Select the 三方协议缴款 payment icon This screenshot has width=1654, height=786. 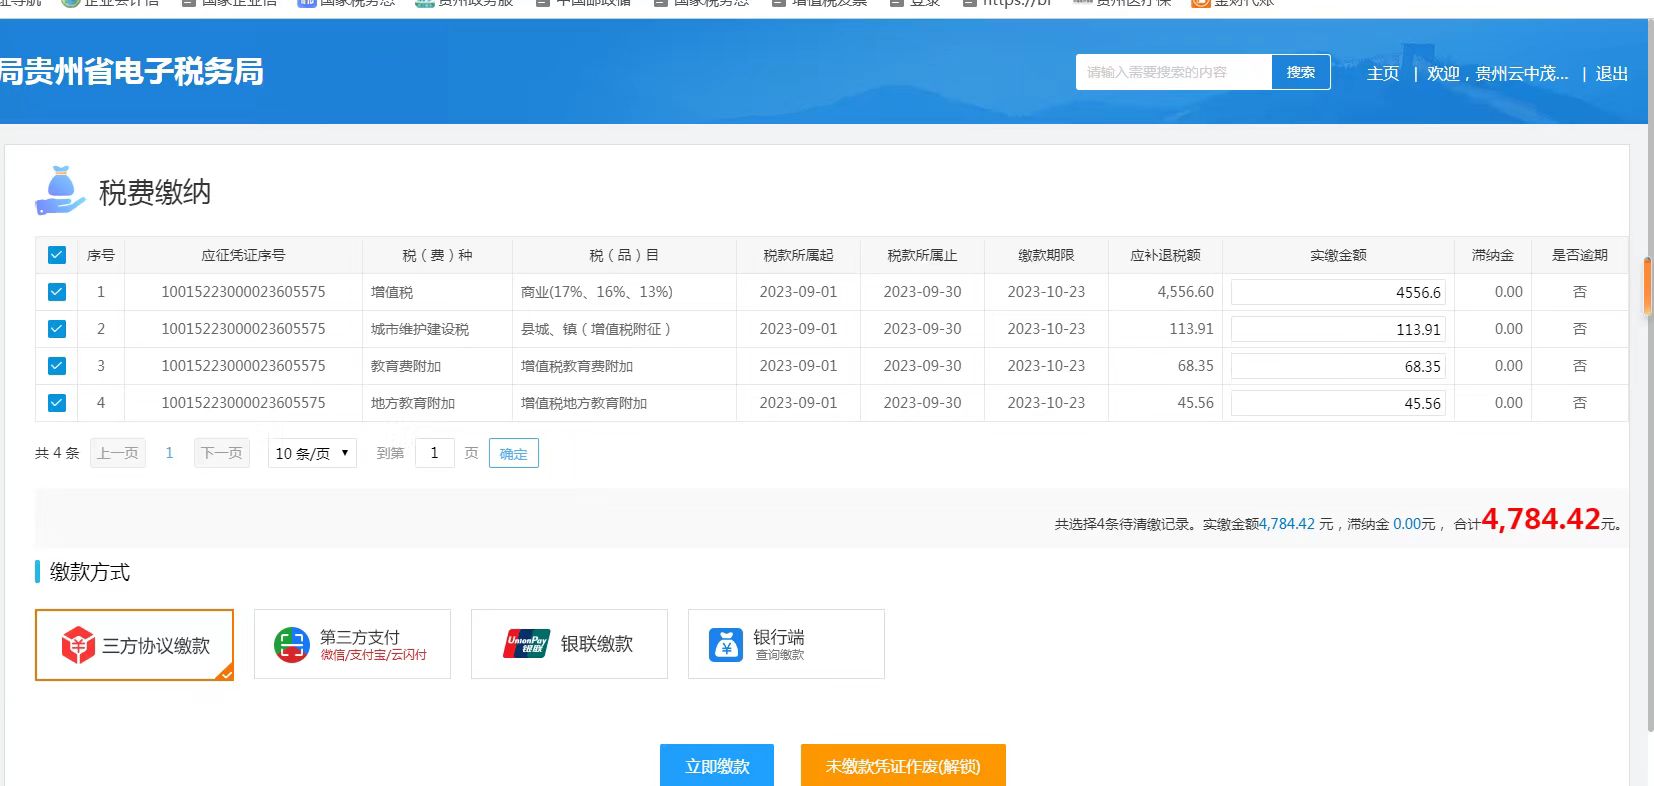78,645
